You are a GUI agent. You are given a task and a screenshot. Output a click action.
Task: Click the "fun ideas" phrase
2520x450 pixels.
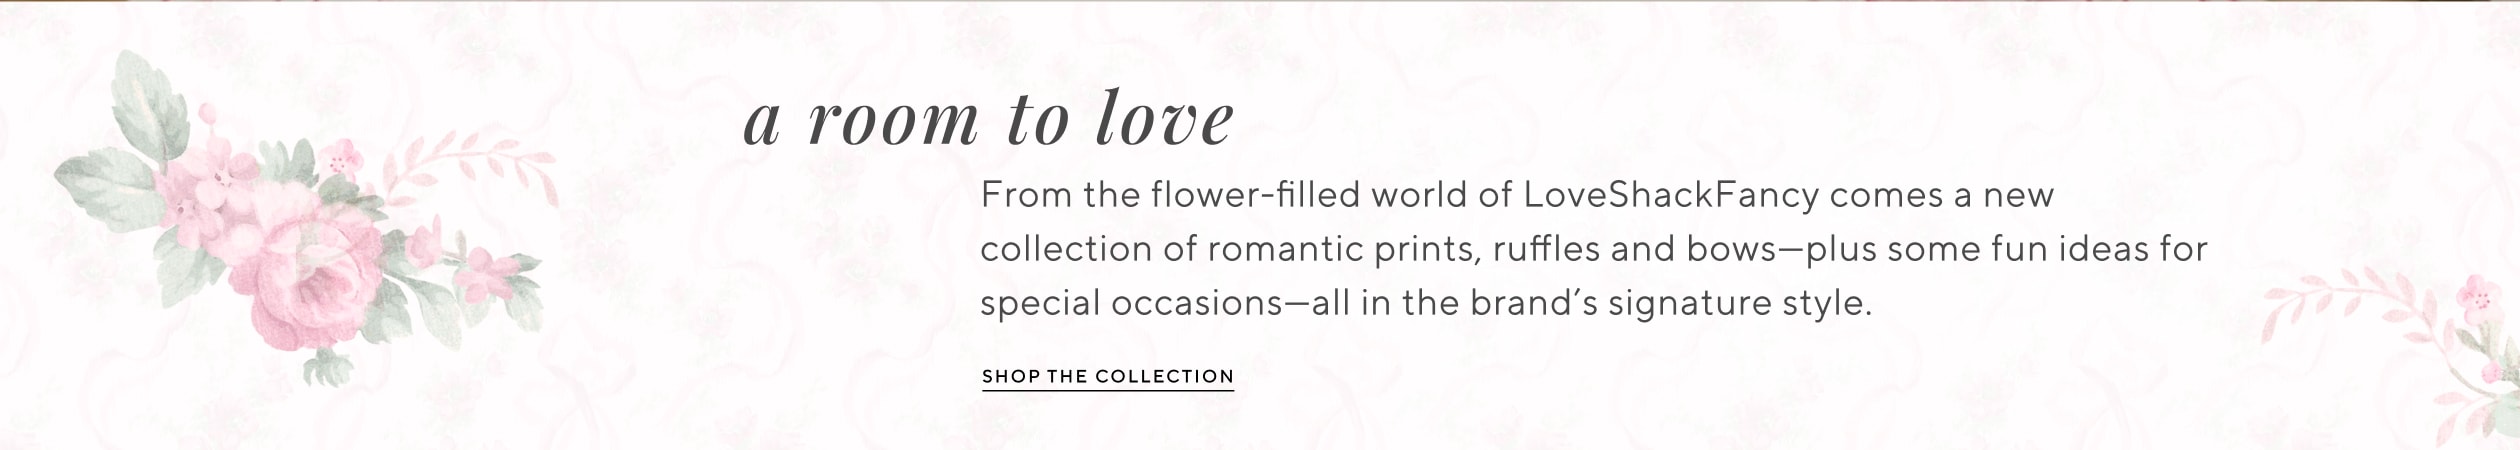2068,249
